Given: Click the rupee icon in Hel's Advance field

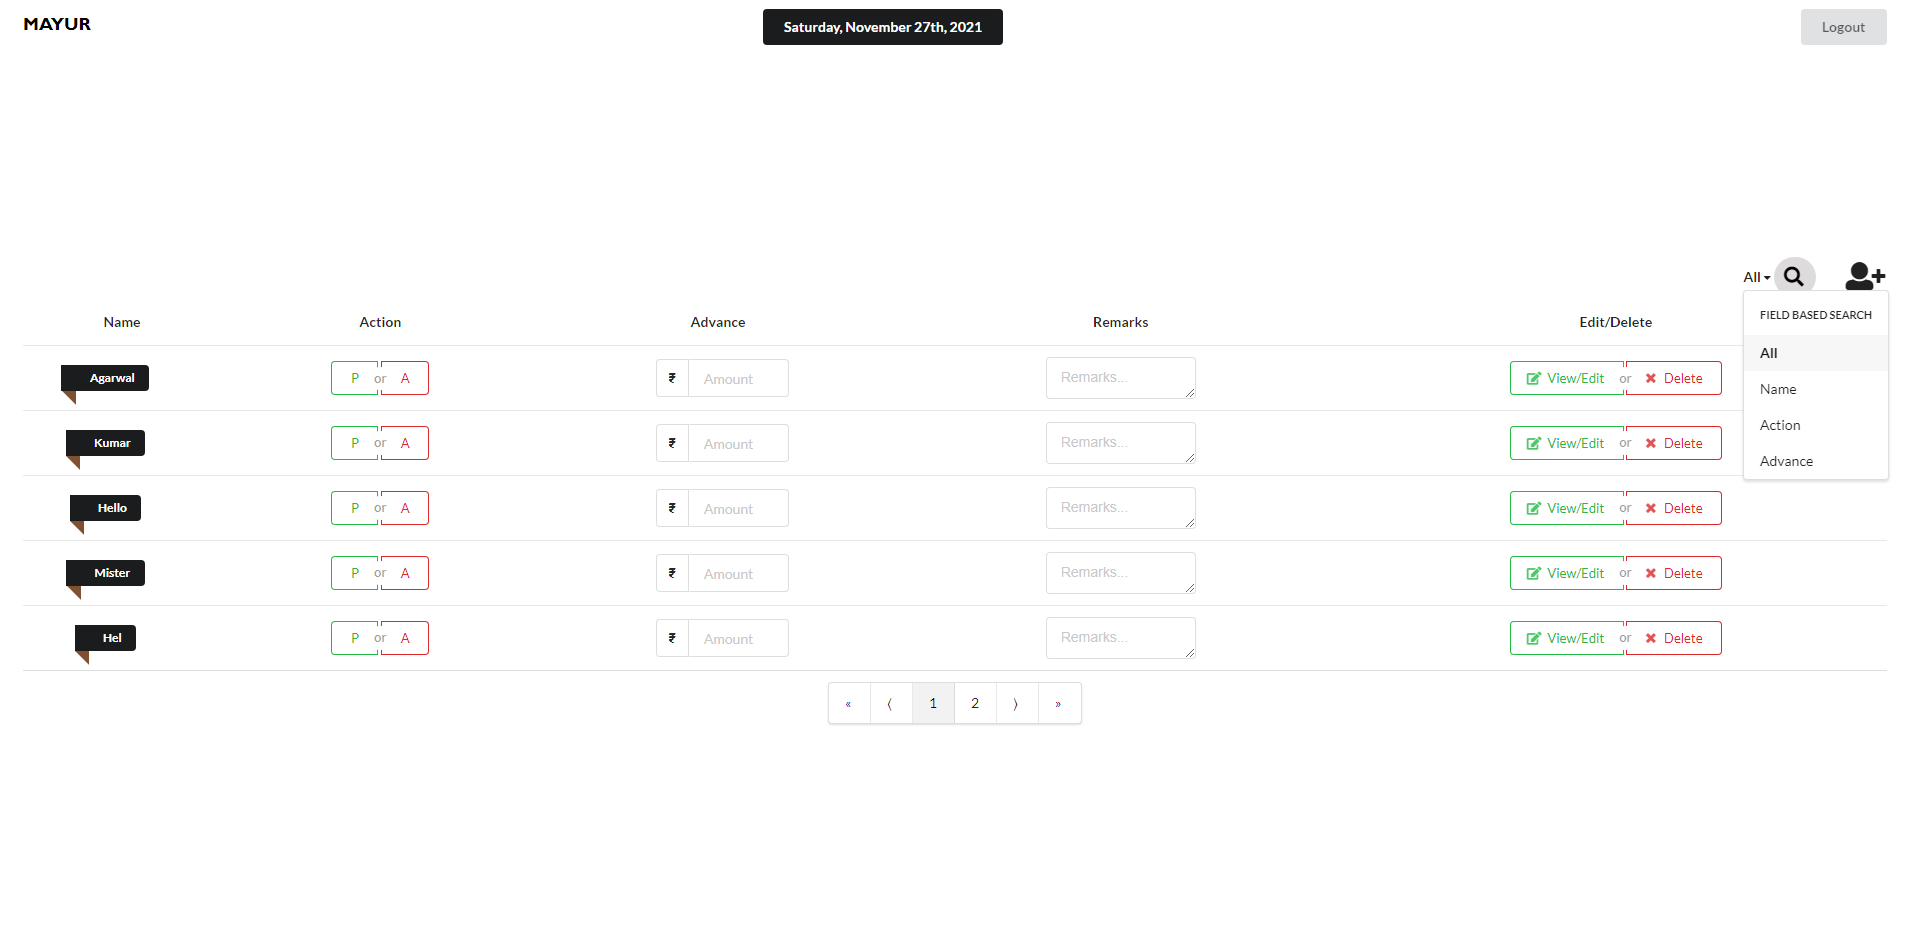Looking at the screenshot, I should point(671,637).
